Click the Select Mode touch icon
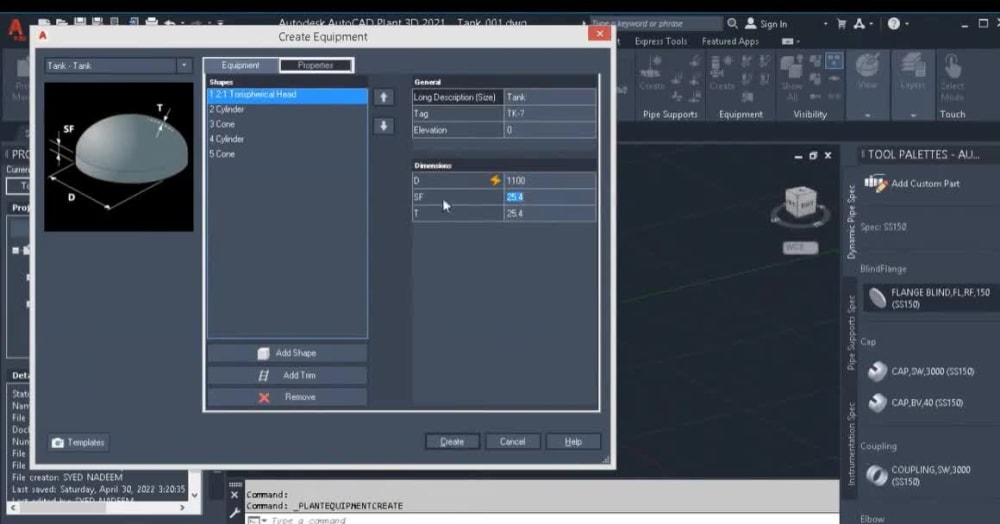Viewport: 1000px width, 524px height. pyautogui.click(x=952, y=78)
